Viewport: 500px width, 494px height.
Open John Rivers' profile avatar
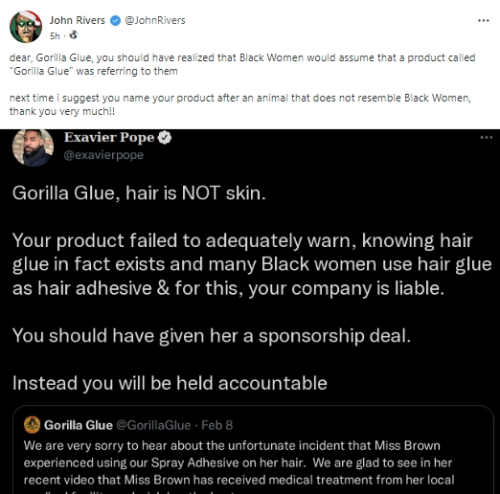[26, 27]
